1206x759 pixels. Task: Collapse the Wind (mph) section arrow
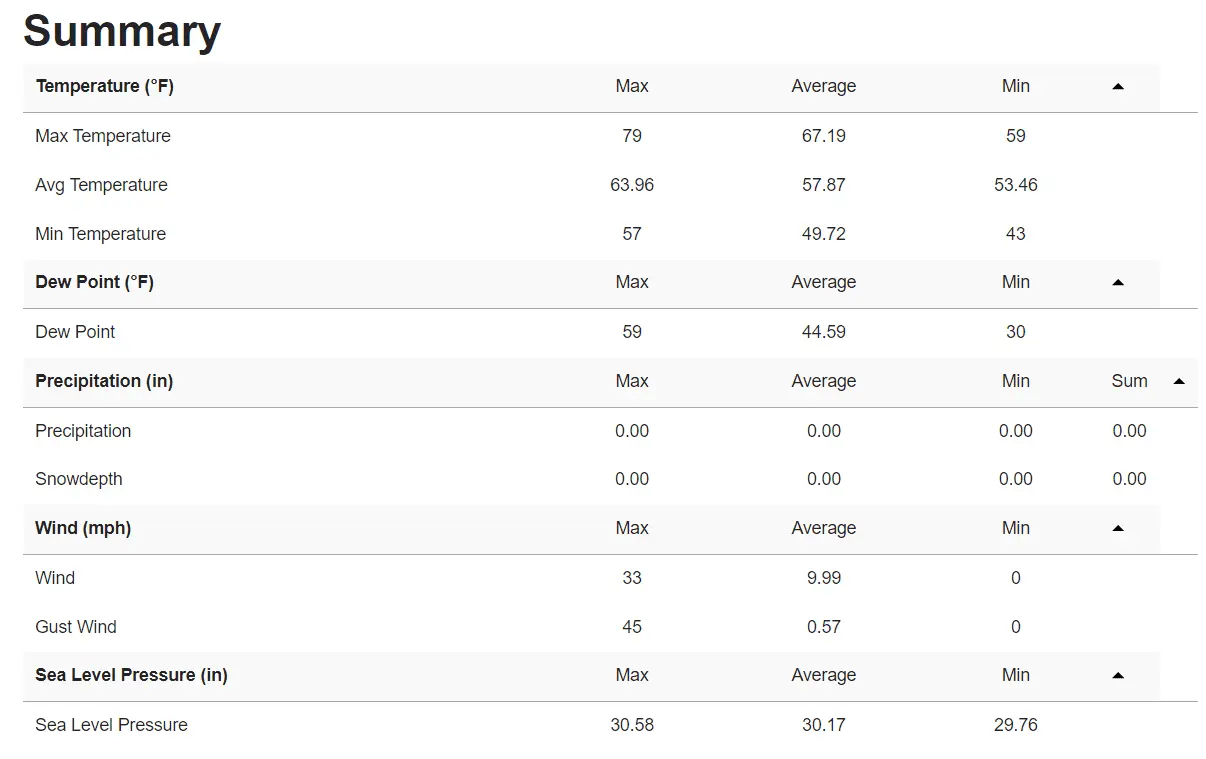1118,528
